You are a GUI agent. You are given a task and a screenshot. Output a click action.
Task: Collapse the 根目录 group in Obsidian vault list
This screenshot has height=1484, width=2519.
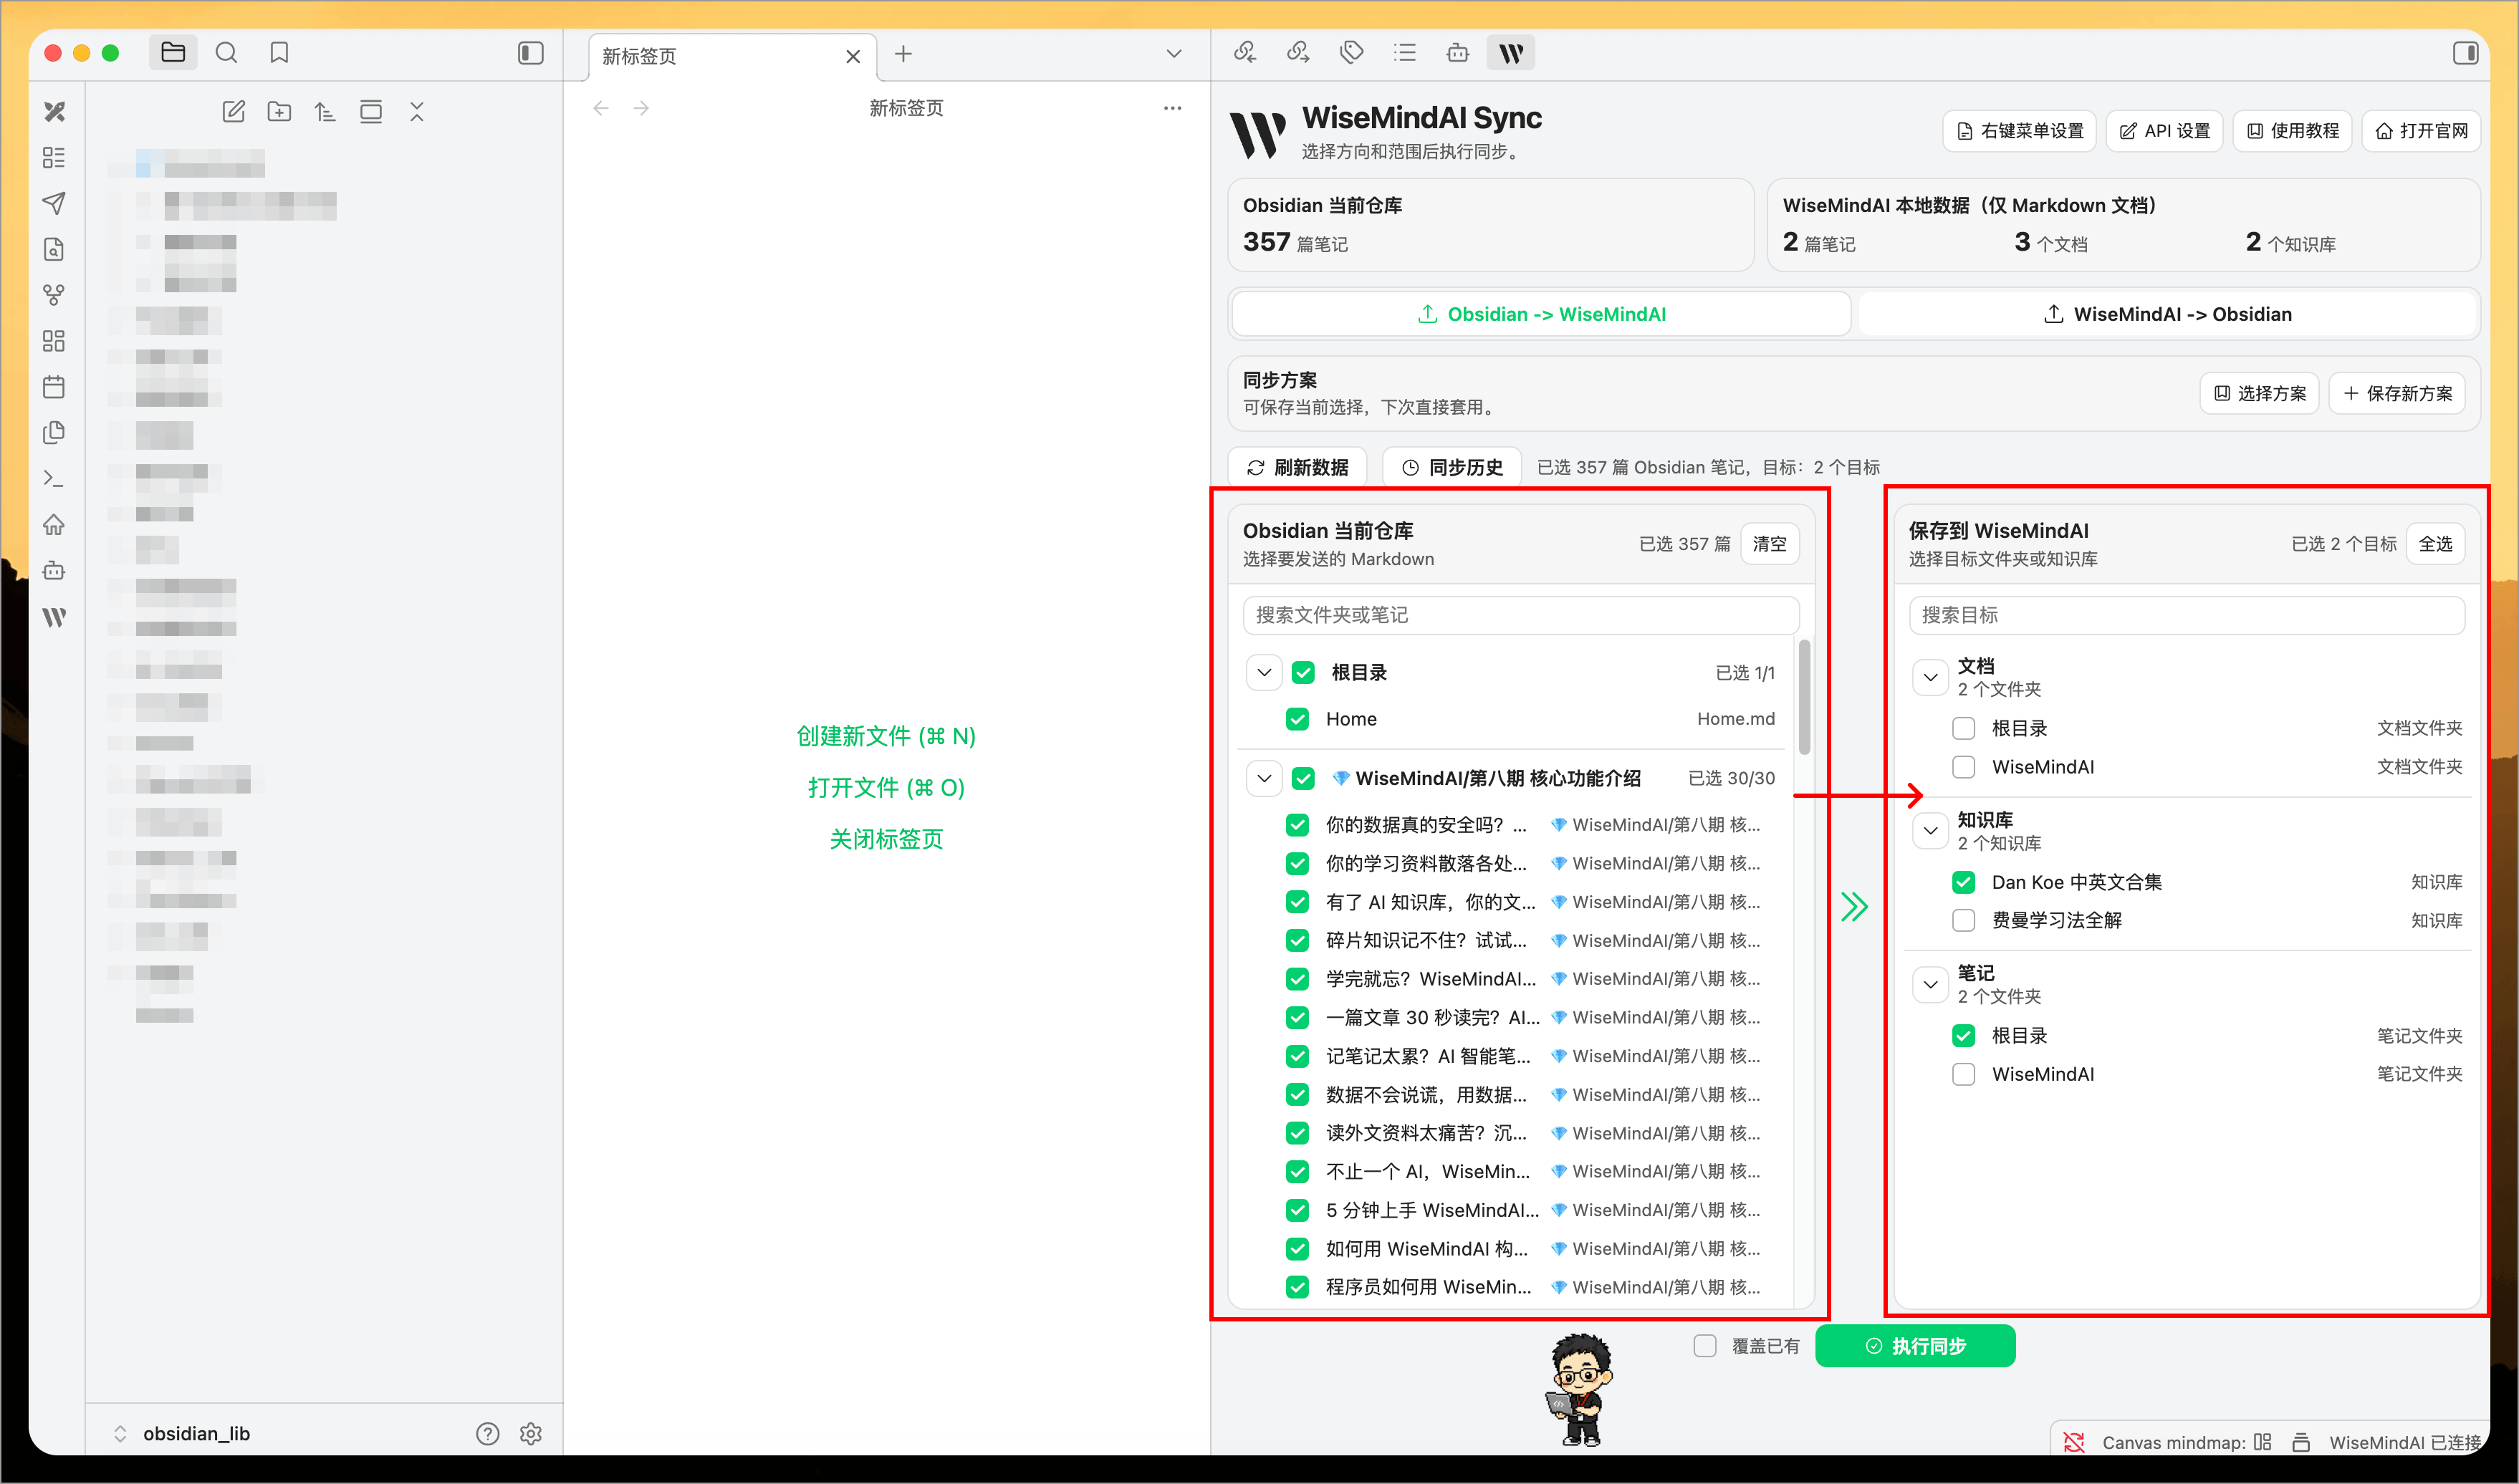pyautogui.click(x=1264, y=672)
